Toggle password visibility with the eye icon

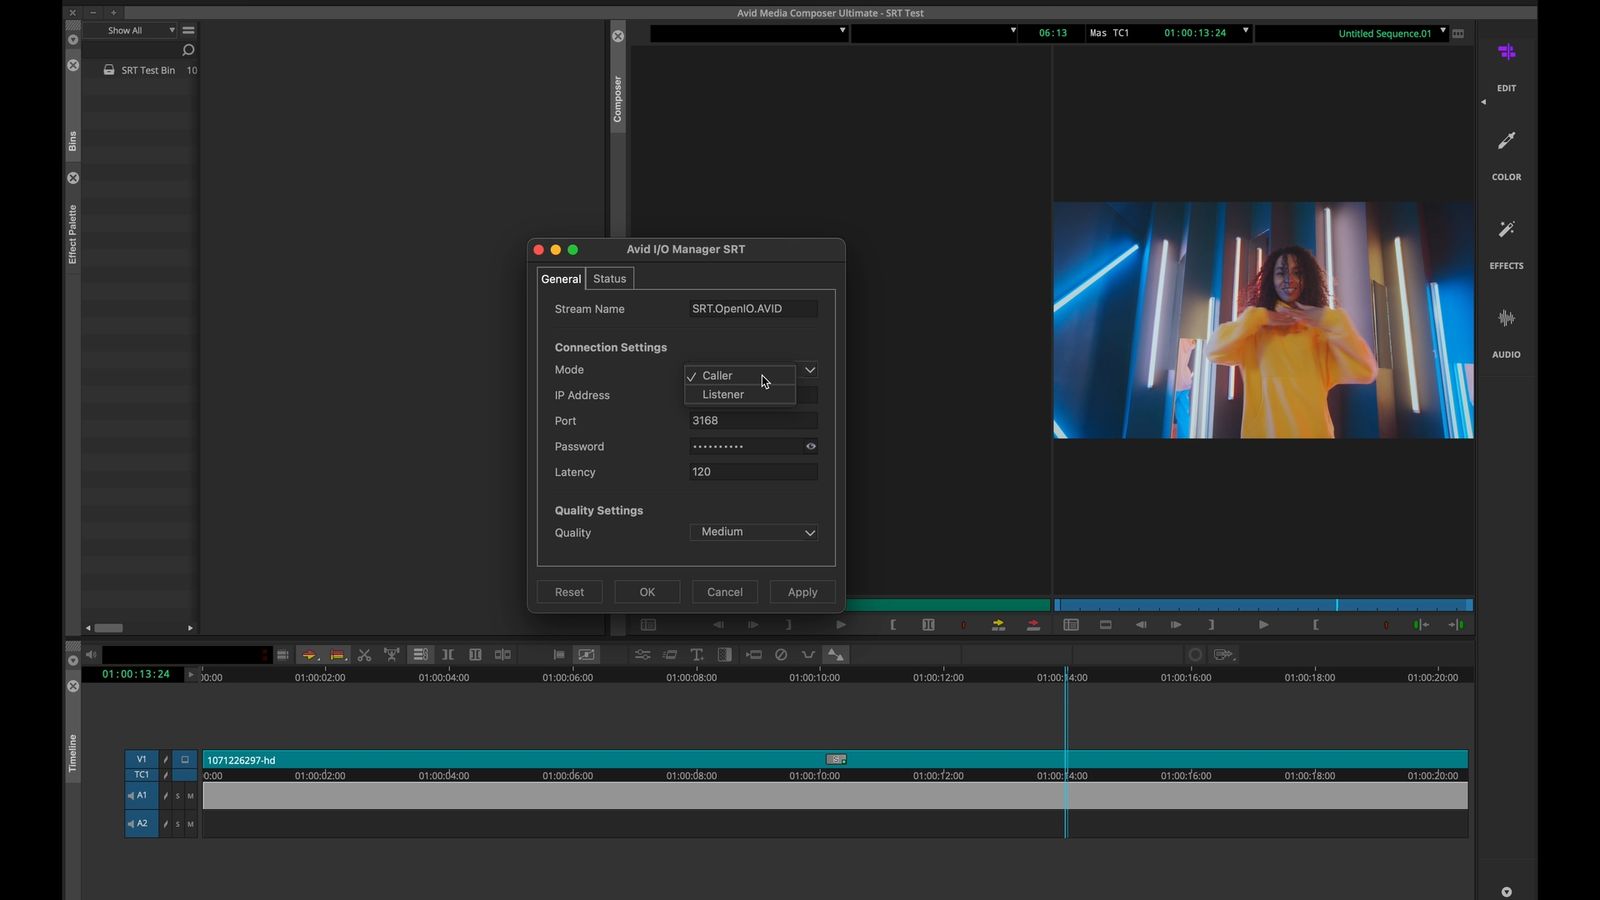811,446
